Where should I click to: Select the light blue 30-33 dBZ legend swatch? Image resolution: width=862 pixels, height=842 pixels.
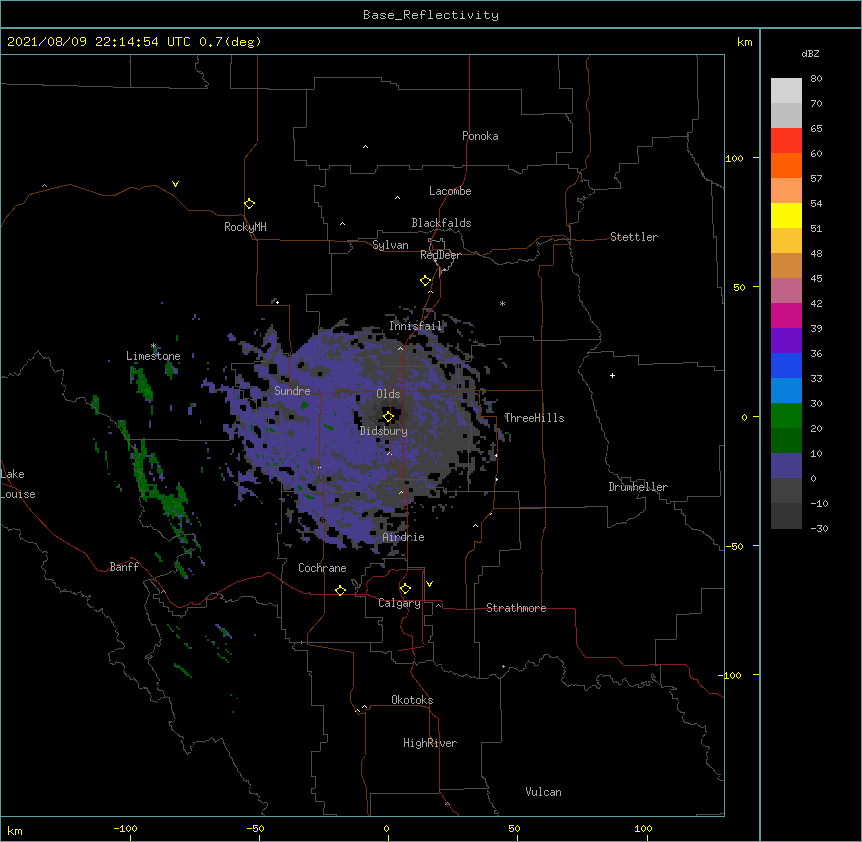click(x=786, y=390)
